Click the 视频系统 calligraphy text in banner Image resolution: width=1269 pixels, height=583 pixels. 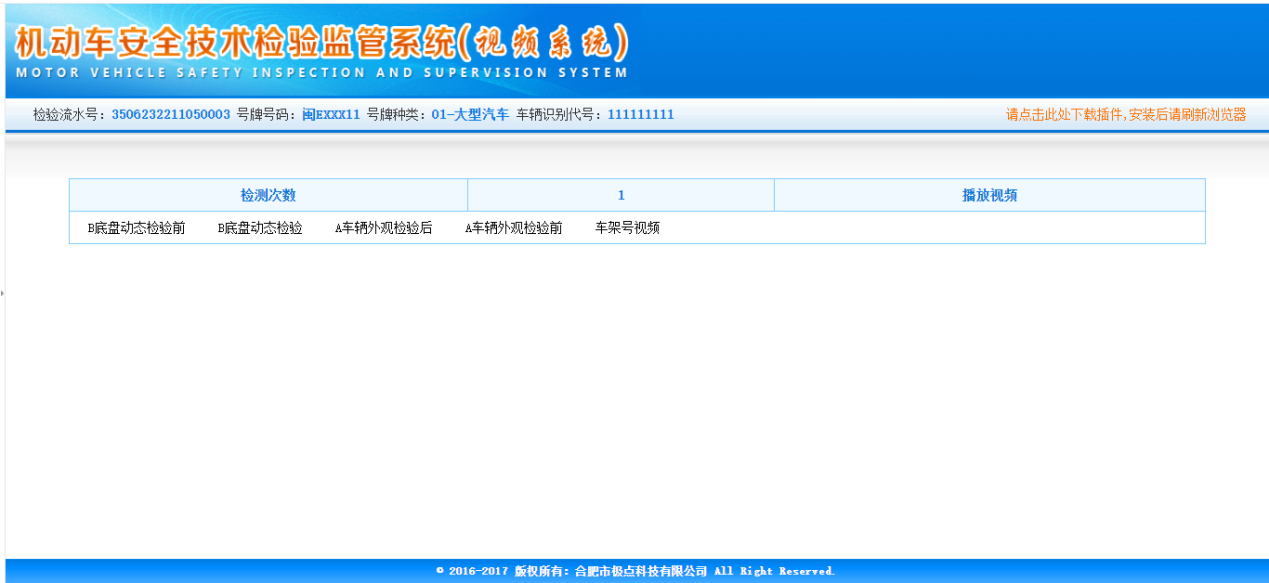(x=548, y=42)
